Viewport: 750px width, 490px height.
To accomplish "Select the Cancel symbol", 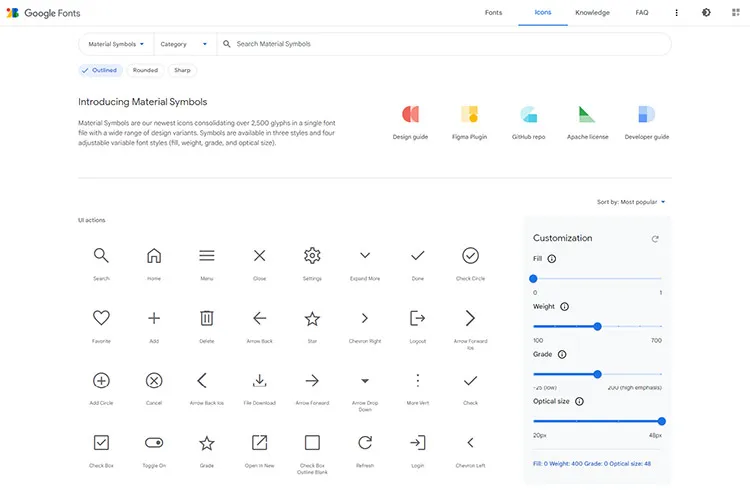I will pos(154,380).
